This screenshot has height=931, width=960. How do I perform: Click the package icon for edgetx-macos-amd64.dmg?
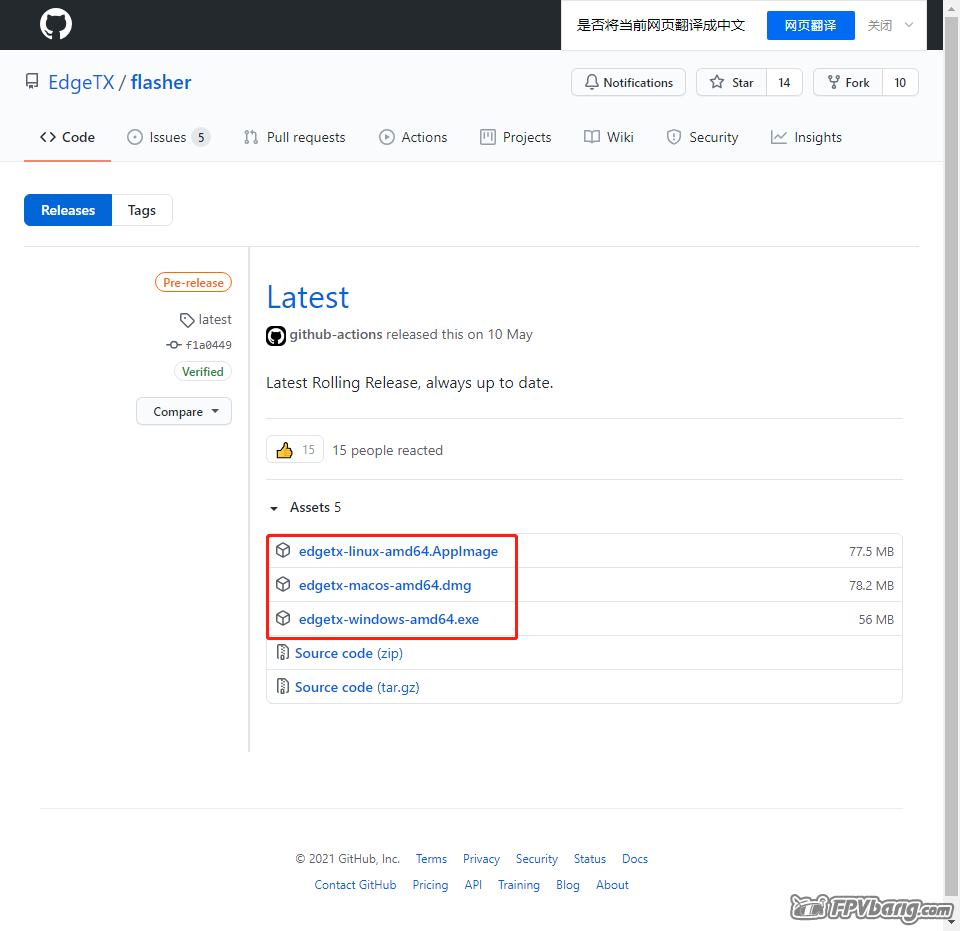(x=283, y=585)
